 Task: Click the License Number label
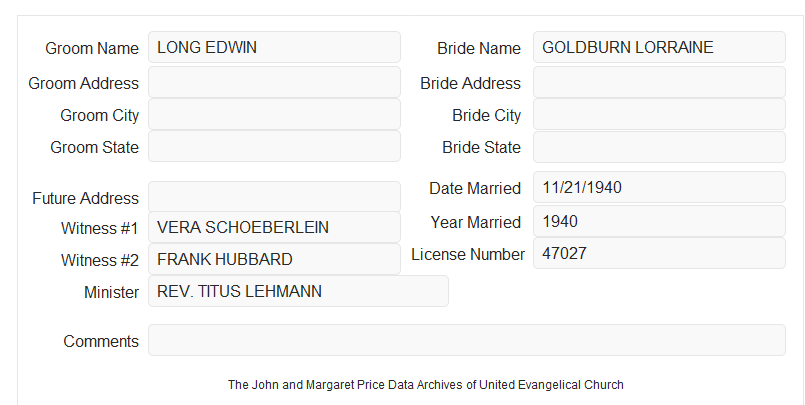click(468, 254)
